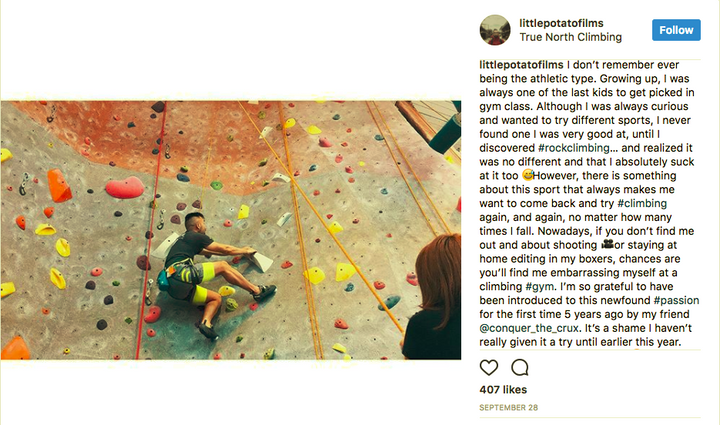Image resolution: width=720 pixels, height=425 pixels.
Task: Click the red-haired person in photo
Action: (x=432, y=297)
